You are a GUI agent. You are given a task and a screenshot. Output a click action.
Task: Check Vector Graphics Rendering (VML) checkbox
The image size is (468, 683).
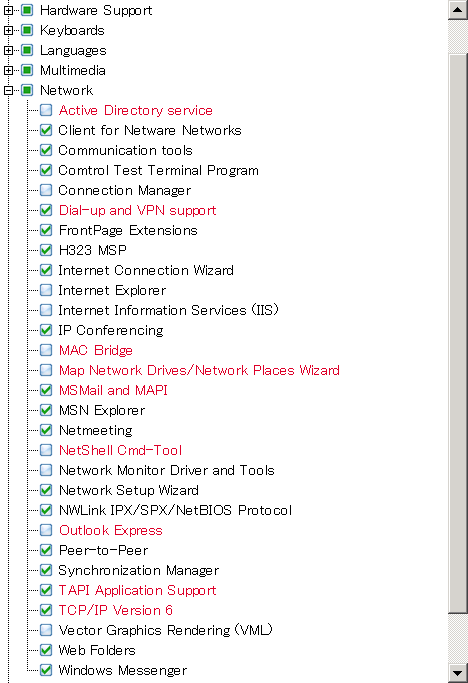46,630
